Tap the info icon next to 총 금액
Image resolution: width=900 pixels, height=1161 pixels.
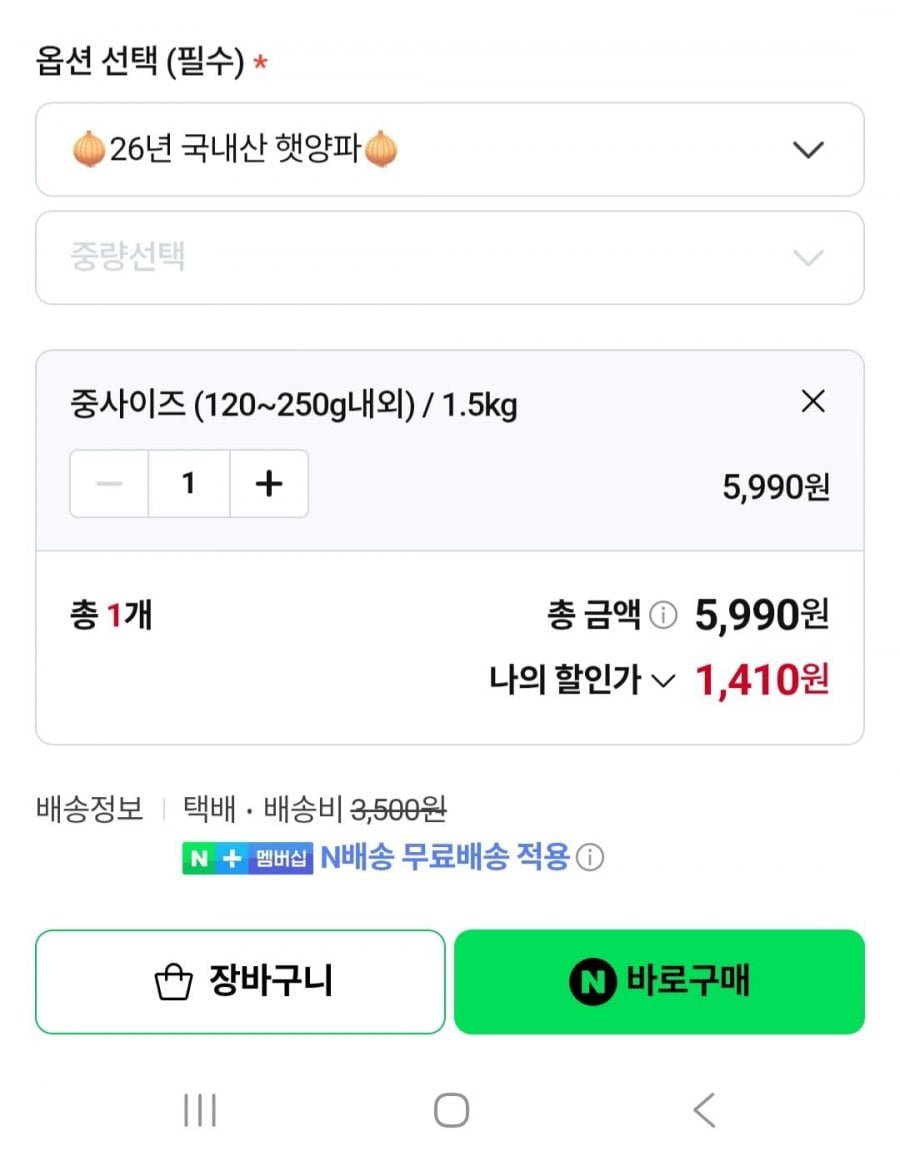(663, 615)
